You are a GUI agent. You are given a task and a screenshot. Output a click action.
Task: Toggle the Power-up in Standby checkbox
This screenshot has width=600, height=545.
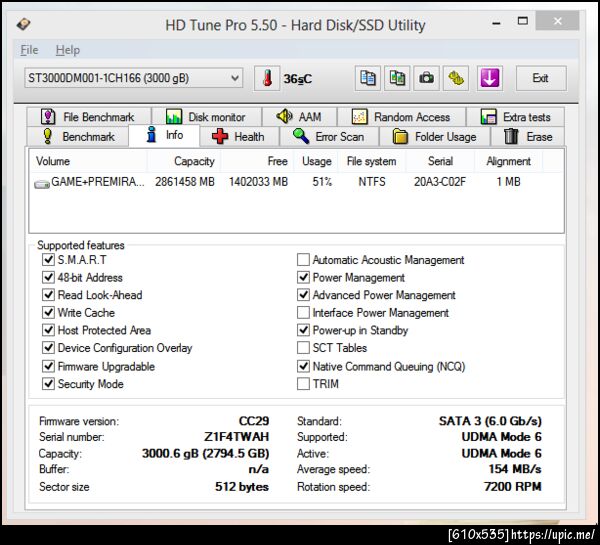(303, 330)
